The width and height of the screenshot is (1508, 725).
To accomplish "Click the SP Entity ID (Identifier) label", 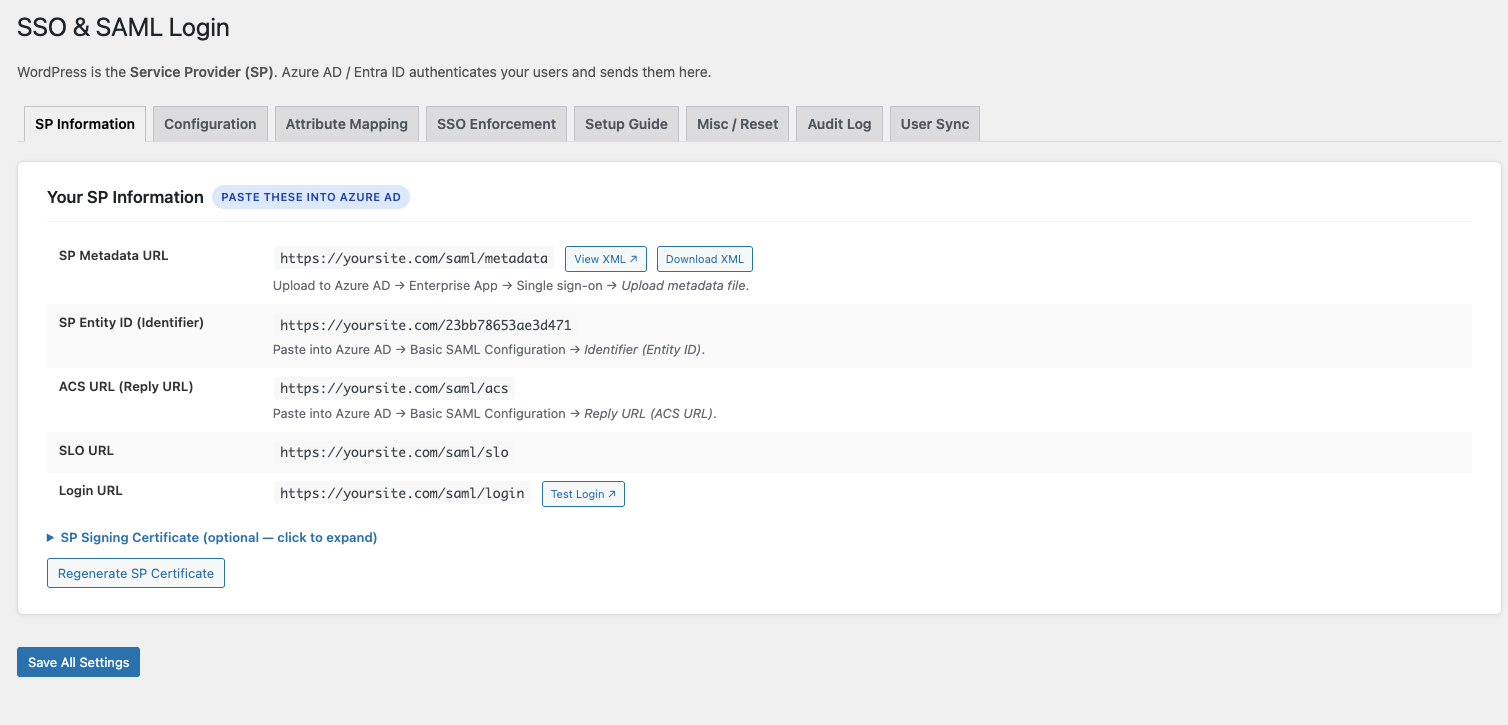I will point(131,322).
